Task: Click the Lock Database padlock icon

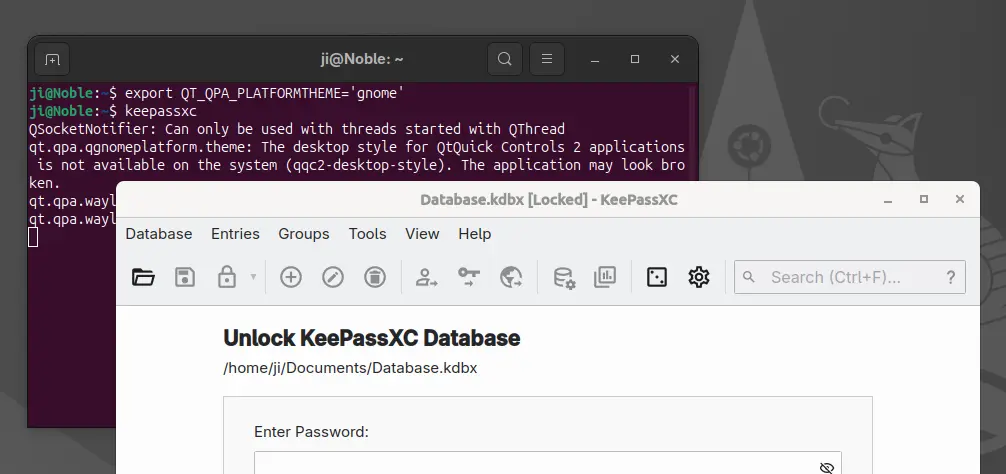Action: 227,277
